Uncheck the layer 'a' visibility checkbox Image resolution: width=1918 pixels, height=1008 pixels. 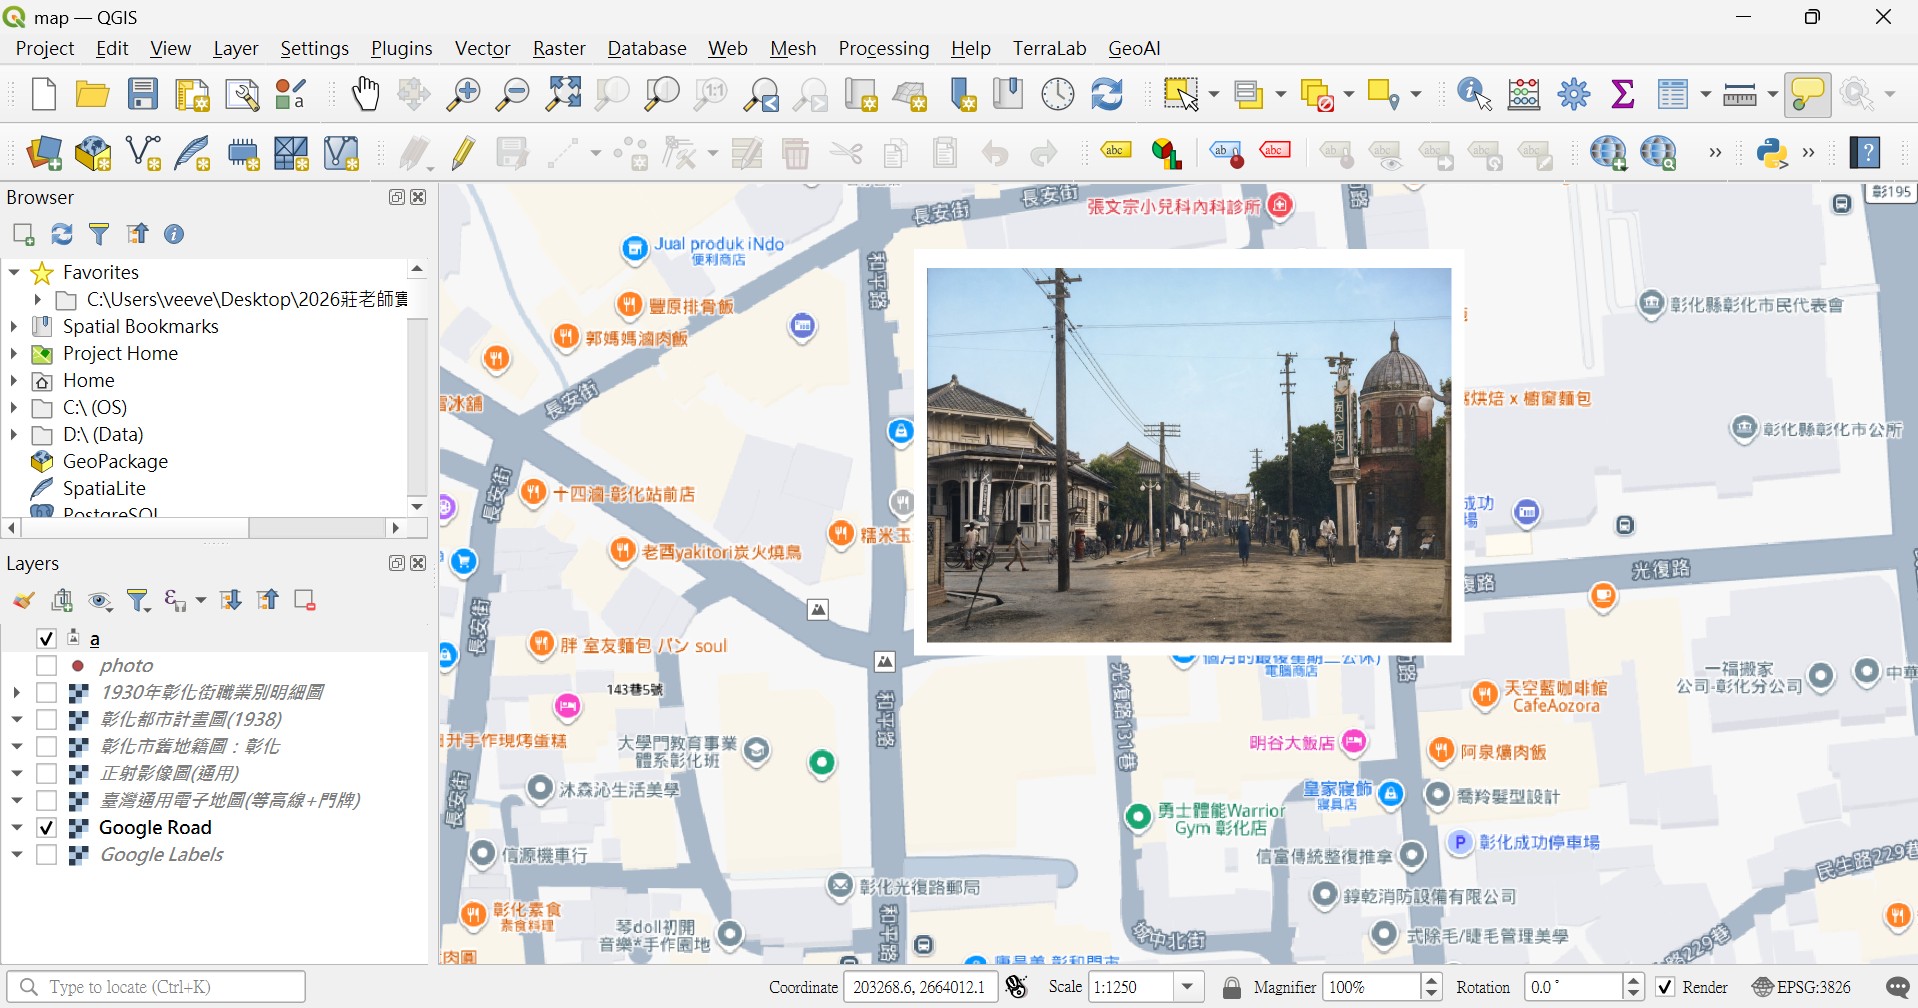[x=46, y=638]
